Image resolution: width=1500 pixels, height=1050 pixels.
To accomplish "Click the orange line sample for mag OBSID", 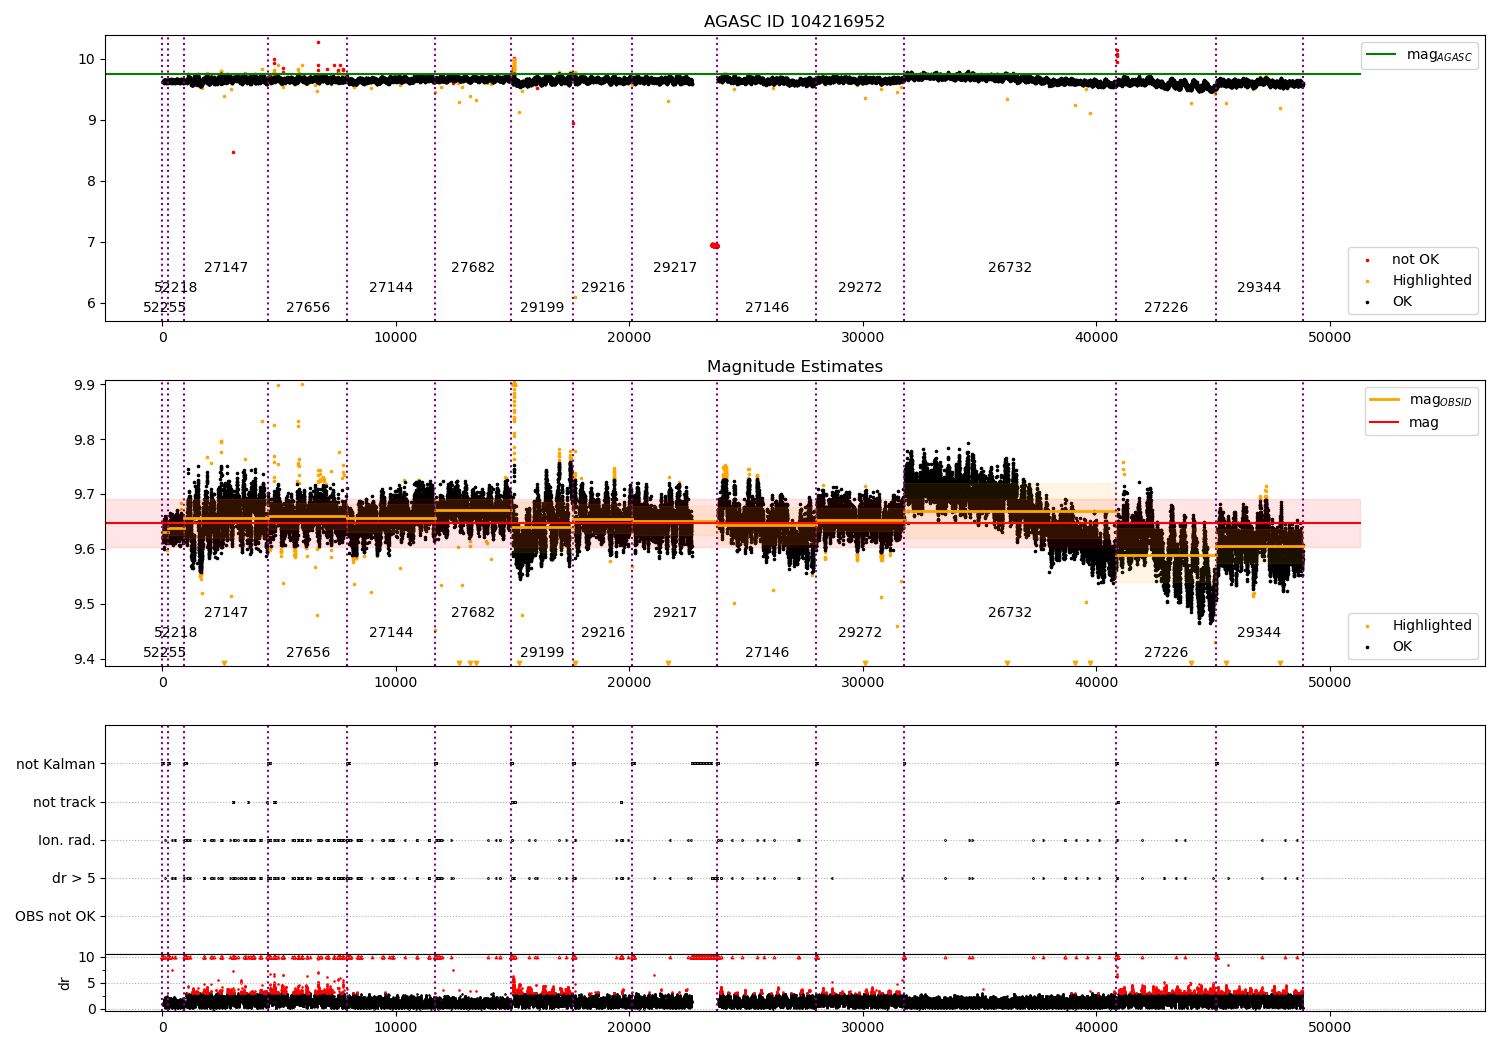I will click(x=1384, y=400).
